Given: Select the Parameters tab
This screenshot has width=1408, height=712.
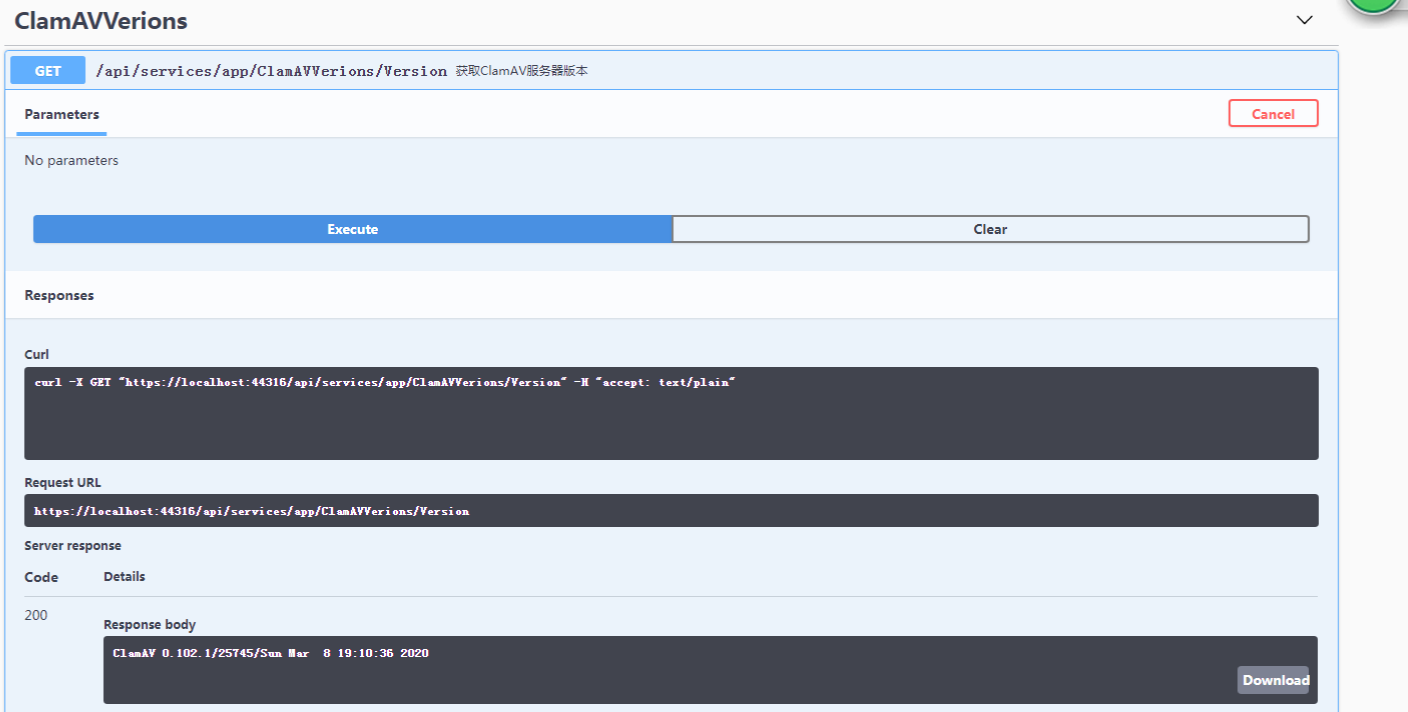Looking at the screenshot, I should [x=62, y=115].
